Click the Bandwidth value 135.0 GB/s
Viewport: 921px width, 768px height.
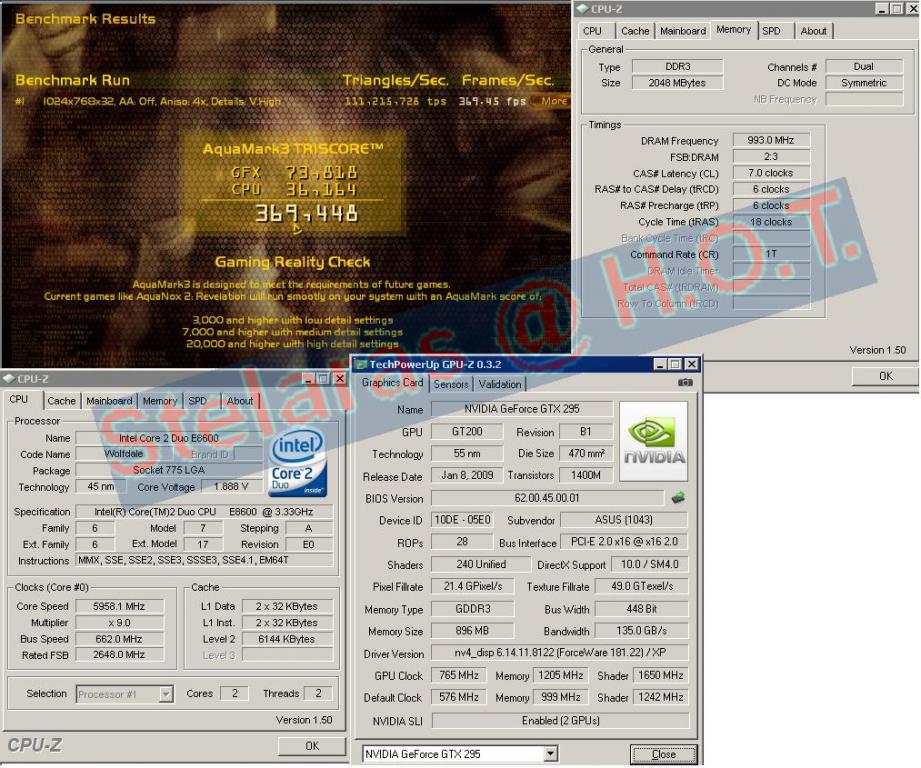[641, 631]
